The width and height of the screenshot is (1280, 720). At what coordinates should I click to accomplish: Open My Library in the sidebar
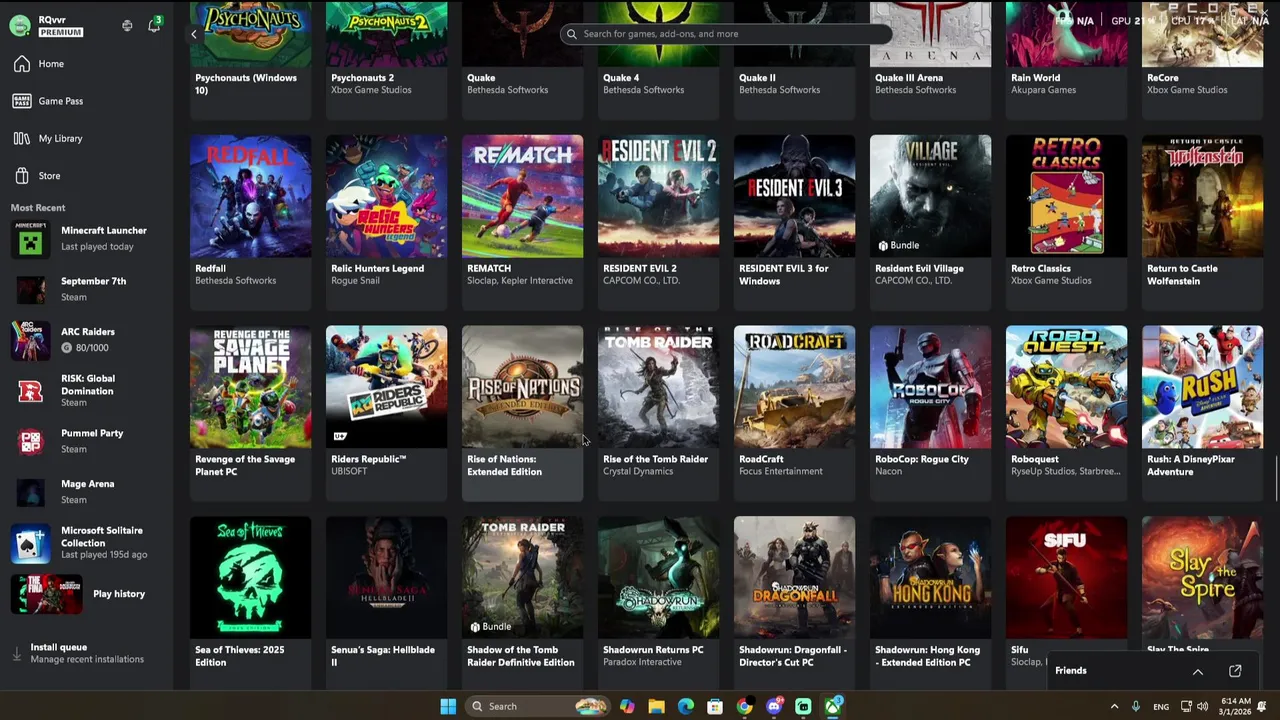86,138
